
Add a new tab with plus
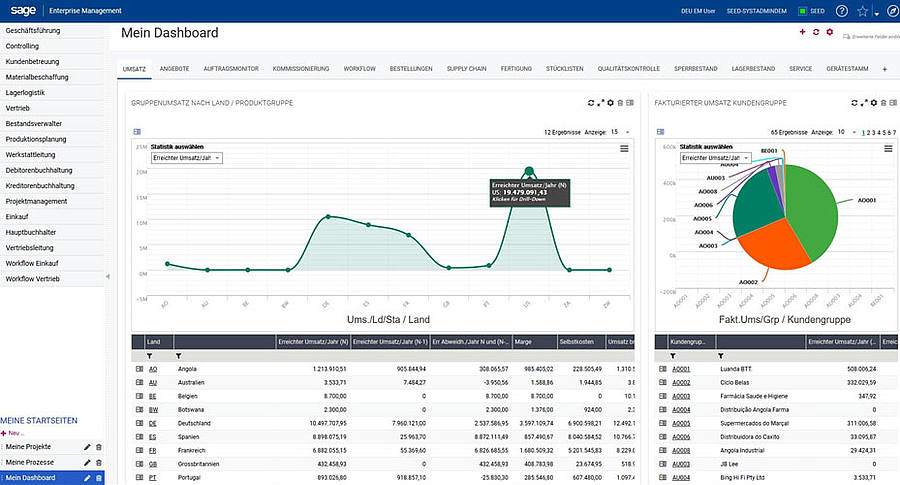pos(885,69)
